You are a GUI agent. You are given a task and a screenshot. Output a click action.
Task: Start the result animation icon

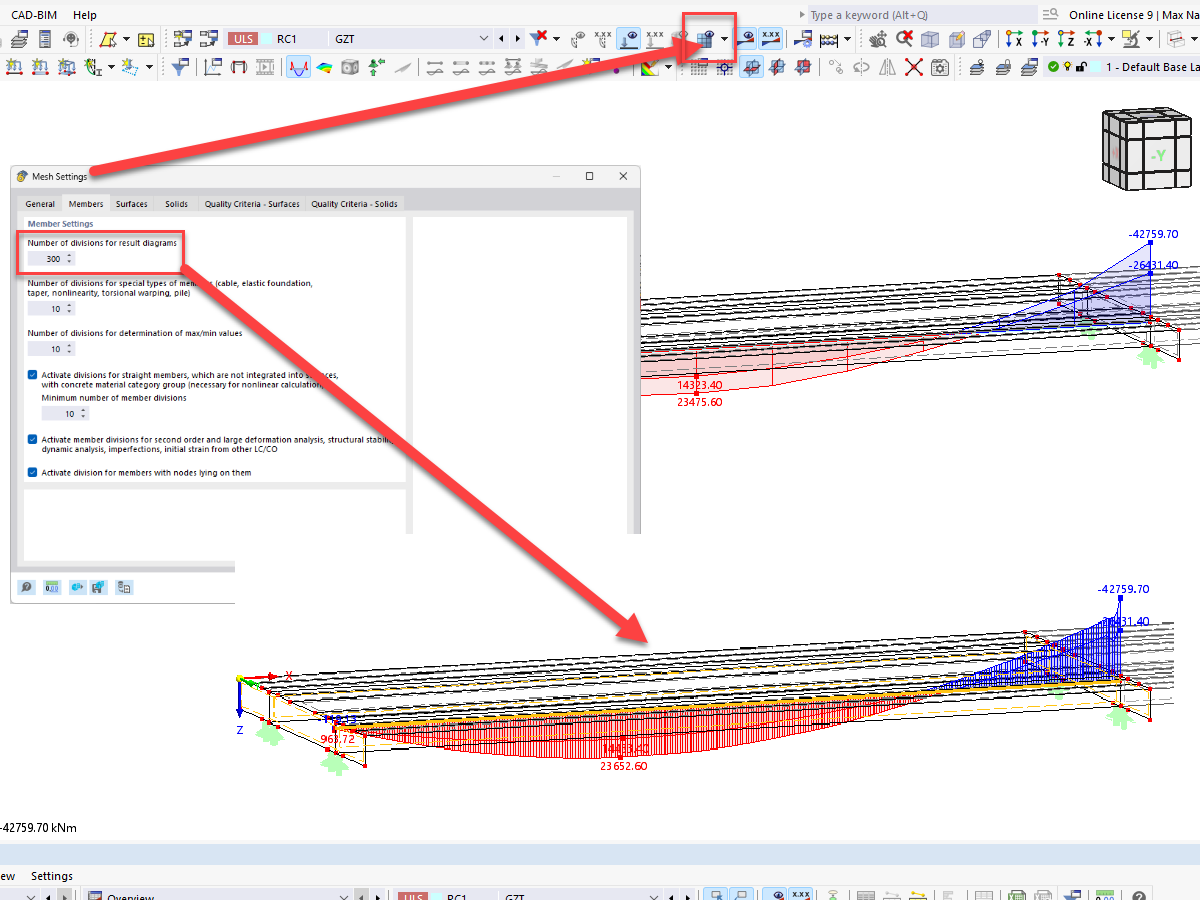coord(265,67)
